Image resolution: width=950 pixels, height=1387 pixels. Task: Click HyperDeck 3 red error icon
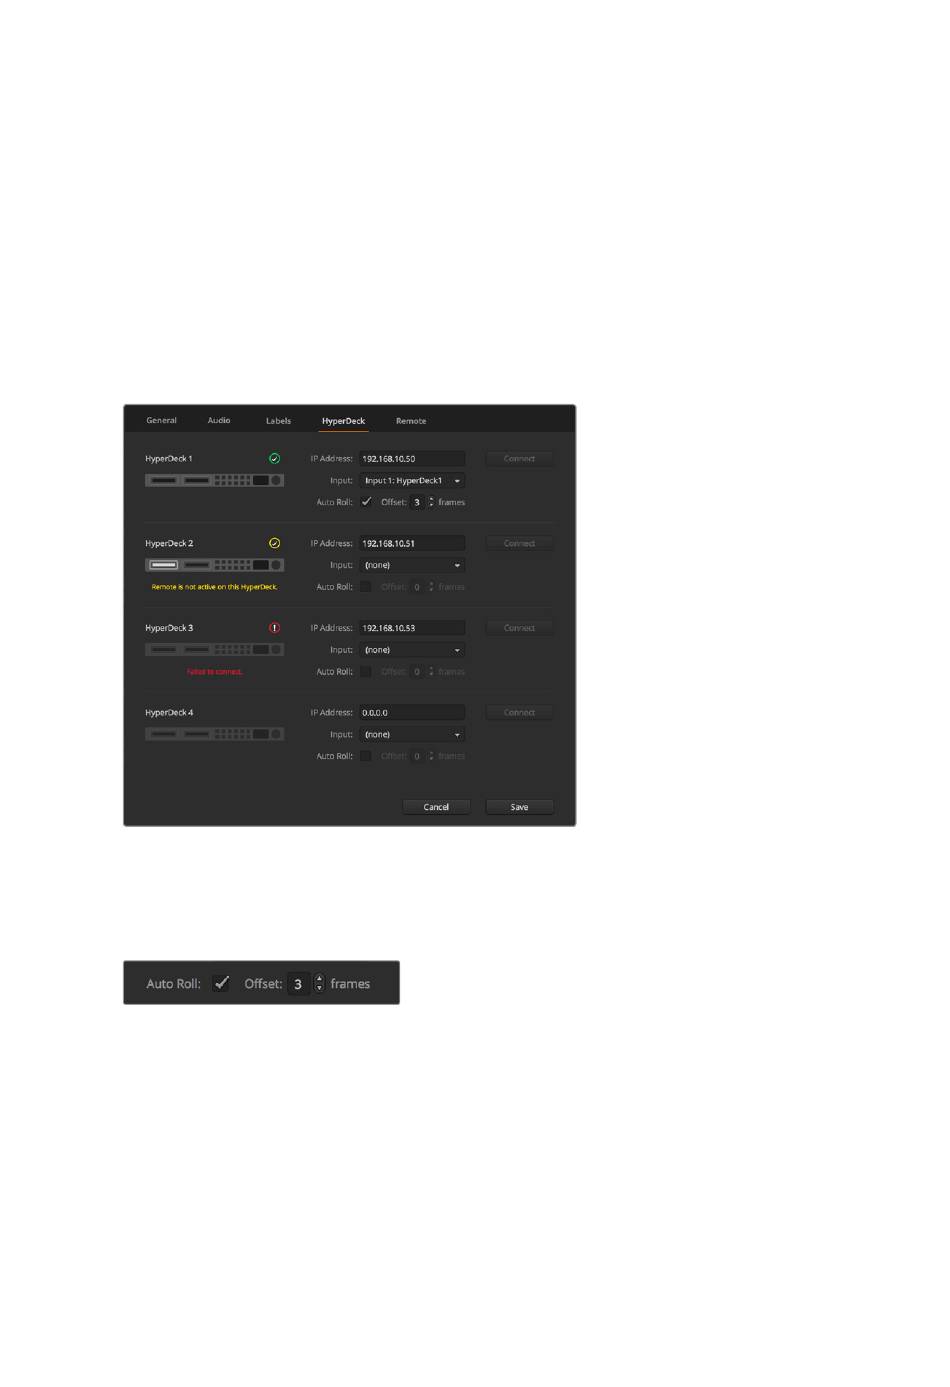point(275,628)
